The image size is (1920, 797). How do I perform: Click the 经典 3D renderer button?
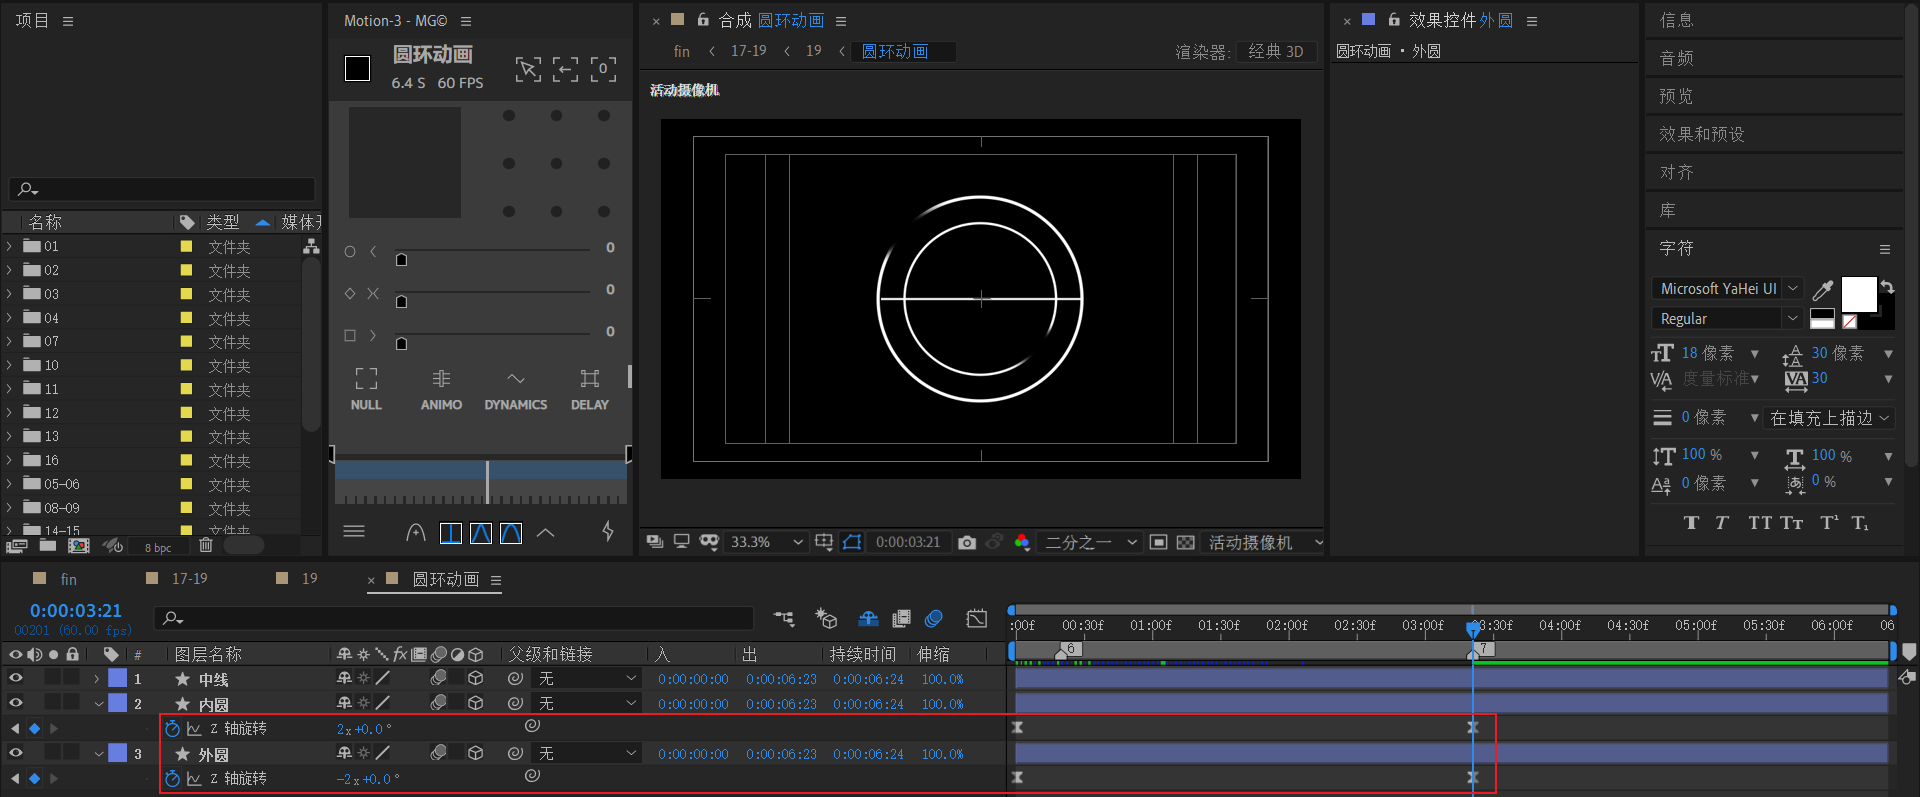point(1276,51)
